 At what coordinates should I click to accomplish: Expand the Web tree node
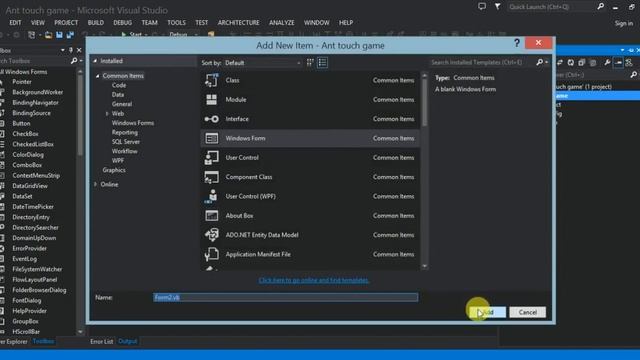(x=107, y=113)
